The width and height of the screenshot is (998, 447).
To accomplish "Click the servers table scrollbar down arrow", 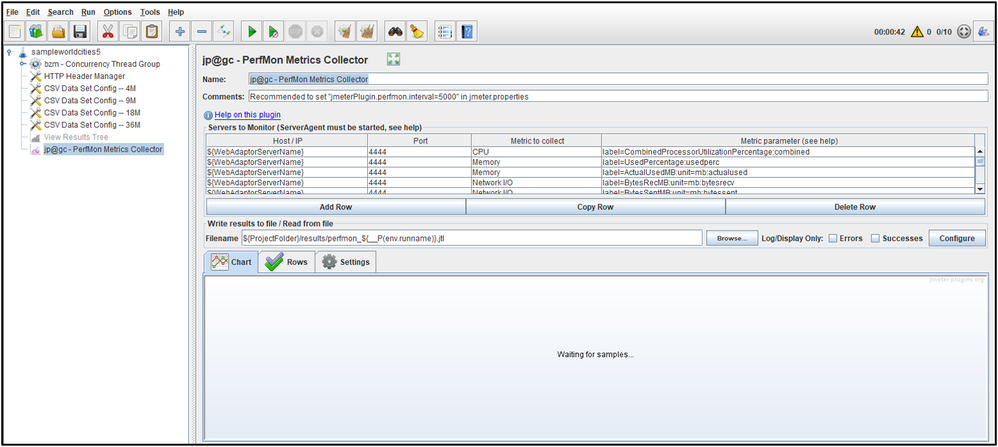I will (x=980, y=187).
